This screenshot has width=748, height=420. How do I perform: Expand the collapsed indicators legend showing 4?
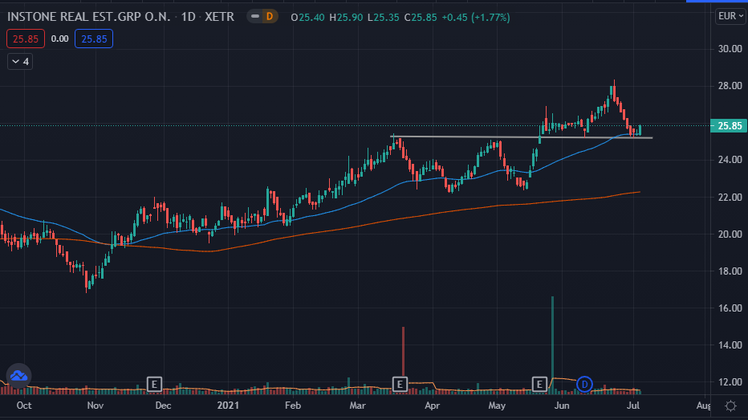click(20, 62)
